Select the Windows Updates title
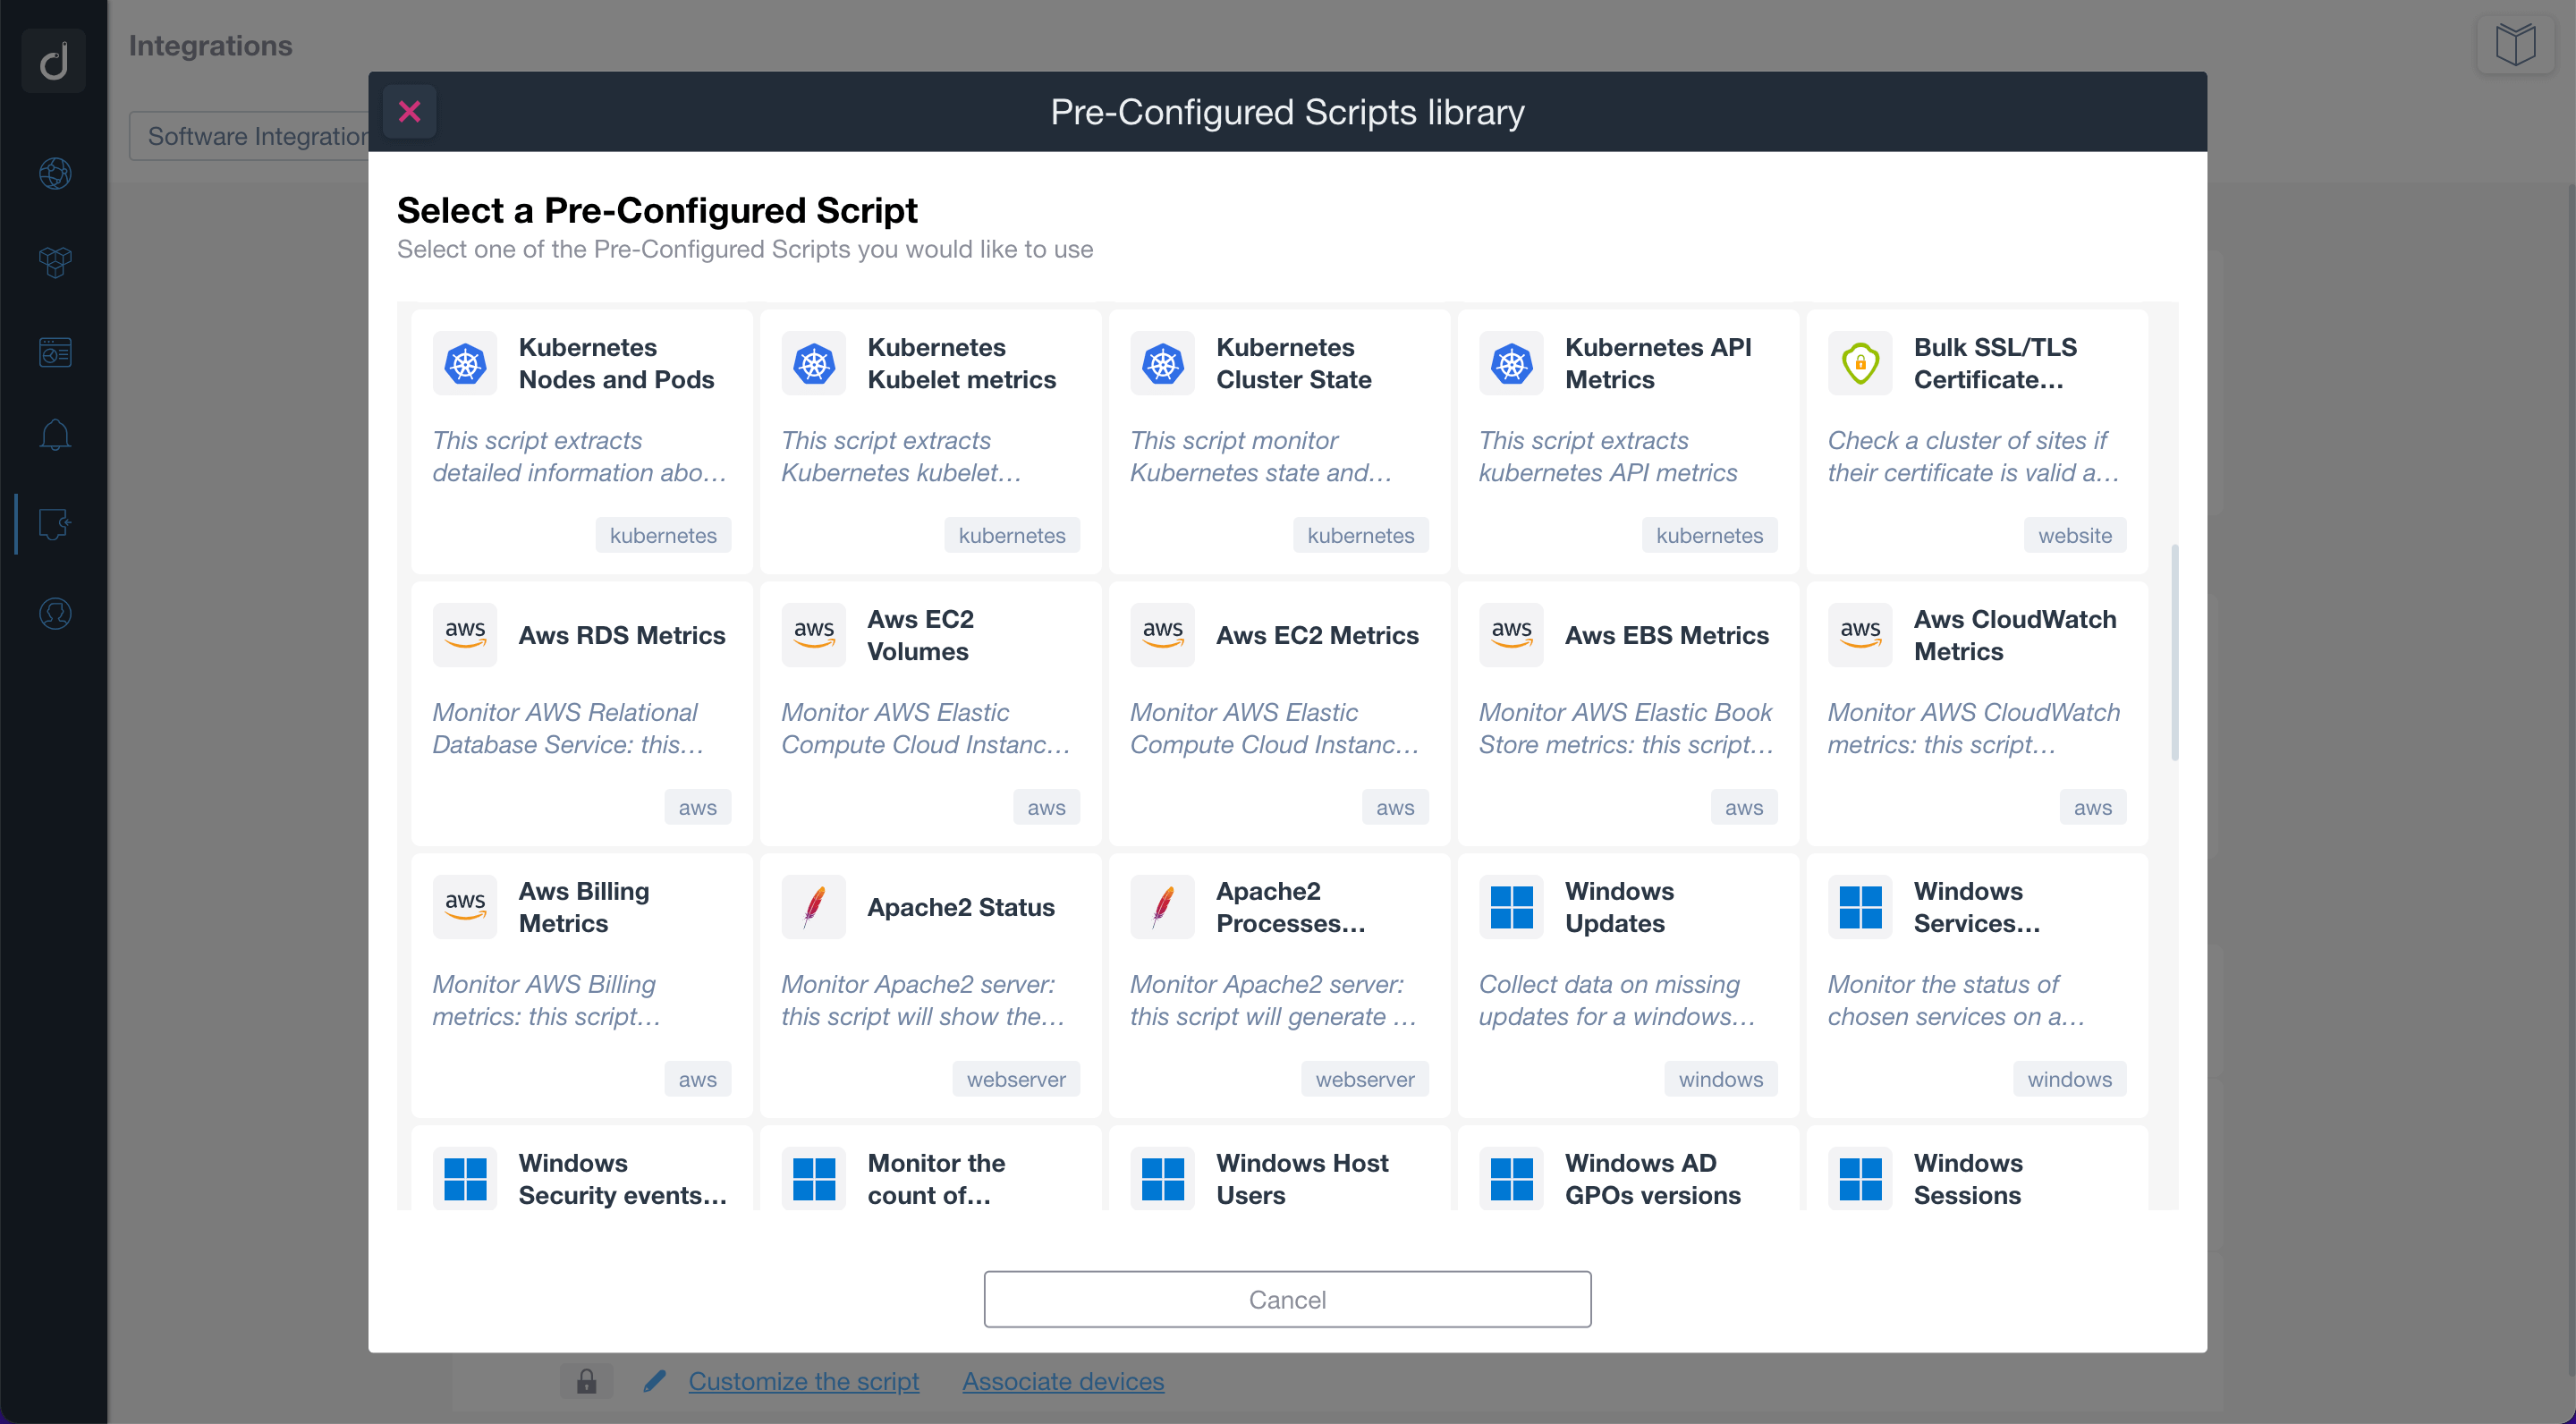 [x=1619, y=907]
